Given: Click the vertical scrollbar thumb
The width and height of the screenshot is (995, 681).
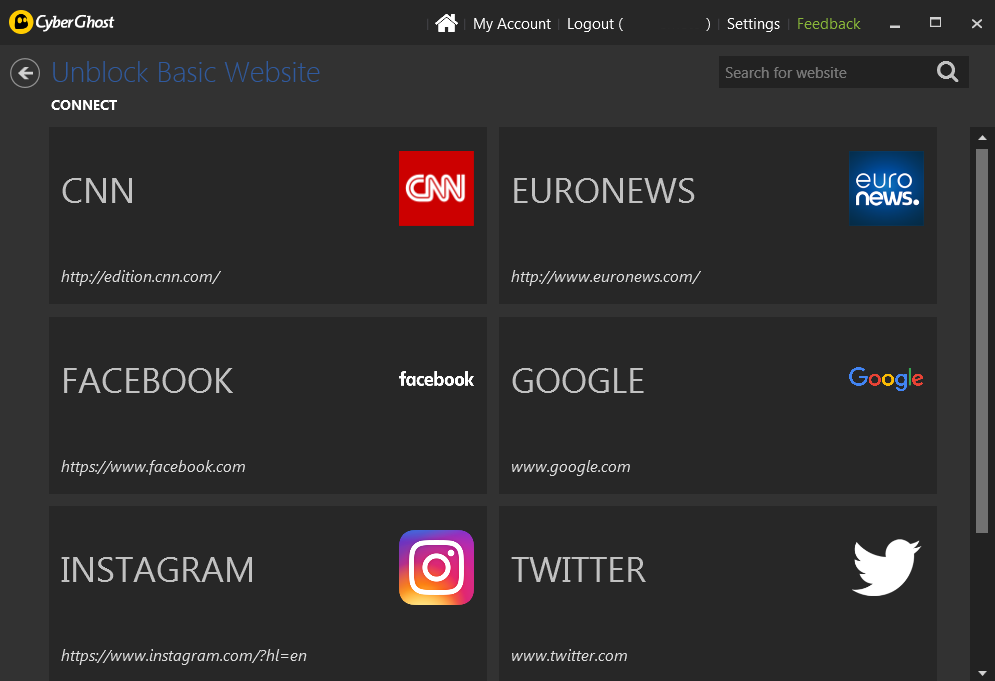Looking at the screenshot, I should coord(982,341).
